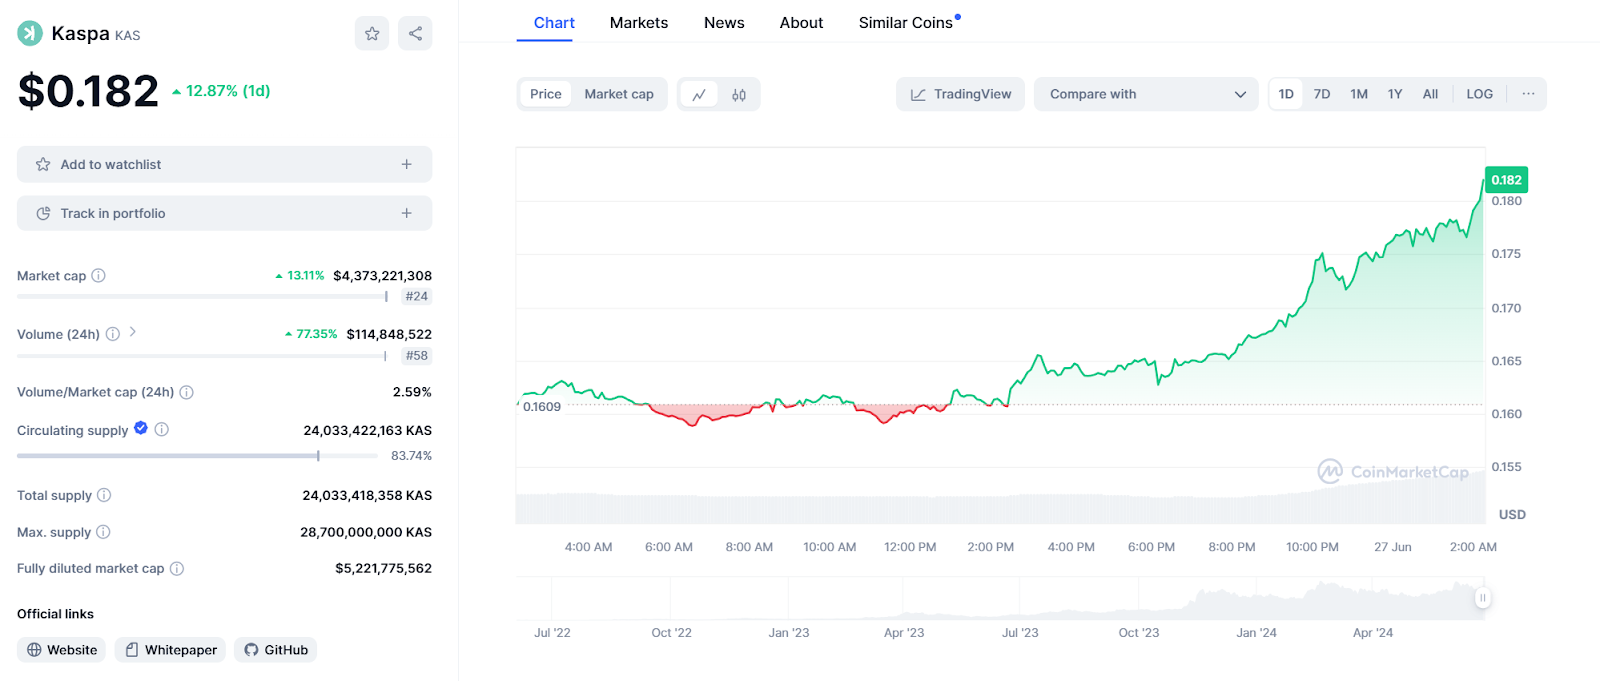Select the line chart view icon
This screenshot has height=681, width=1600.
click(699, 95)
